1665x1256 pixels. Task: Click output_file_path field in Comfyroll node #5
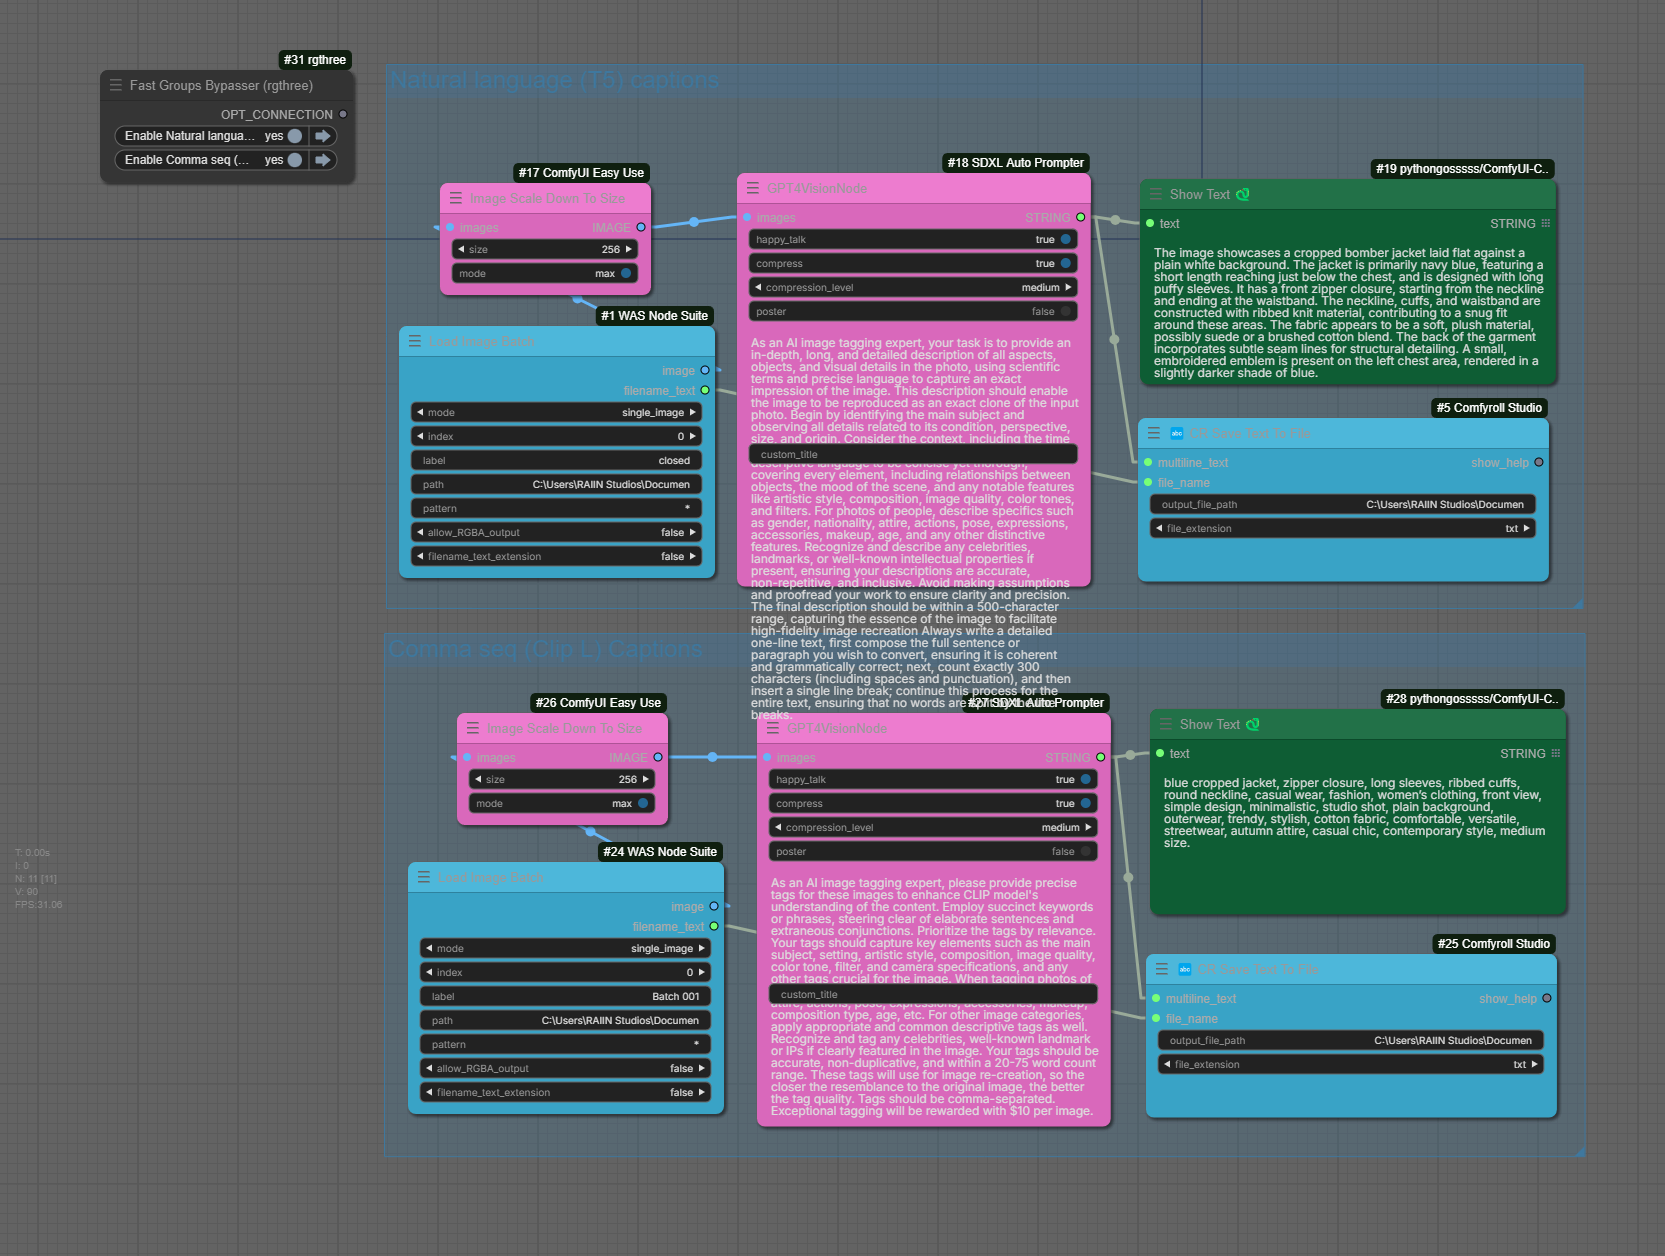click(1342, 505)
